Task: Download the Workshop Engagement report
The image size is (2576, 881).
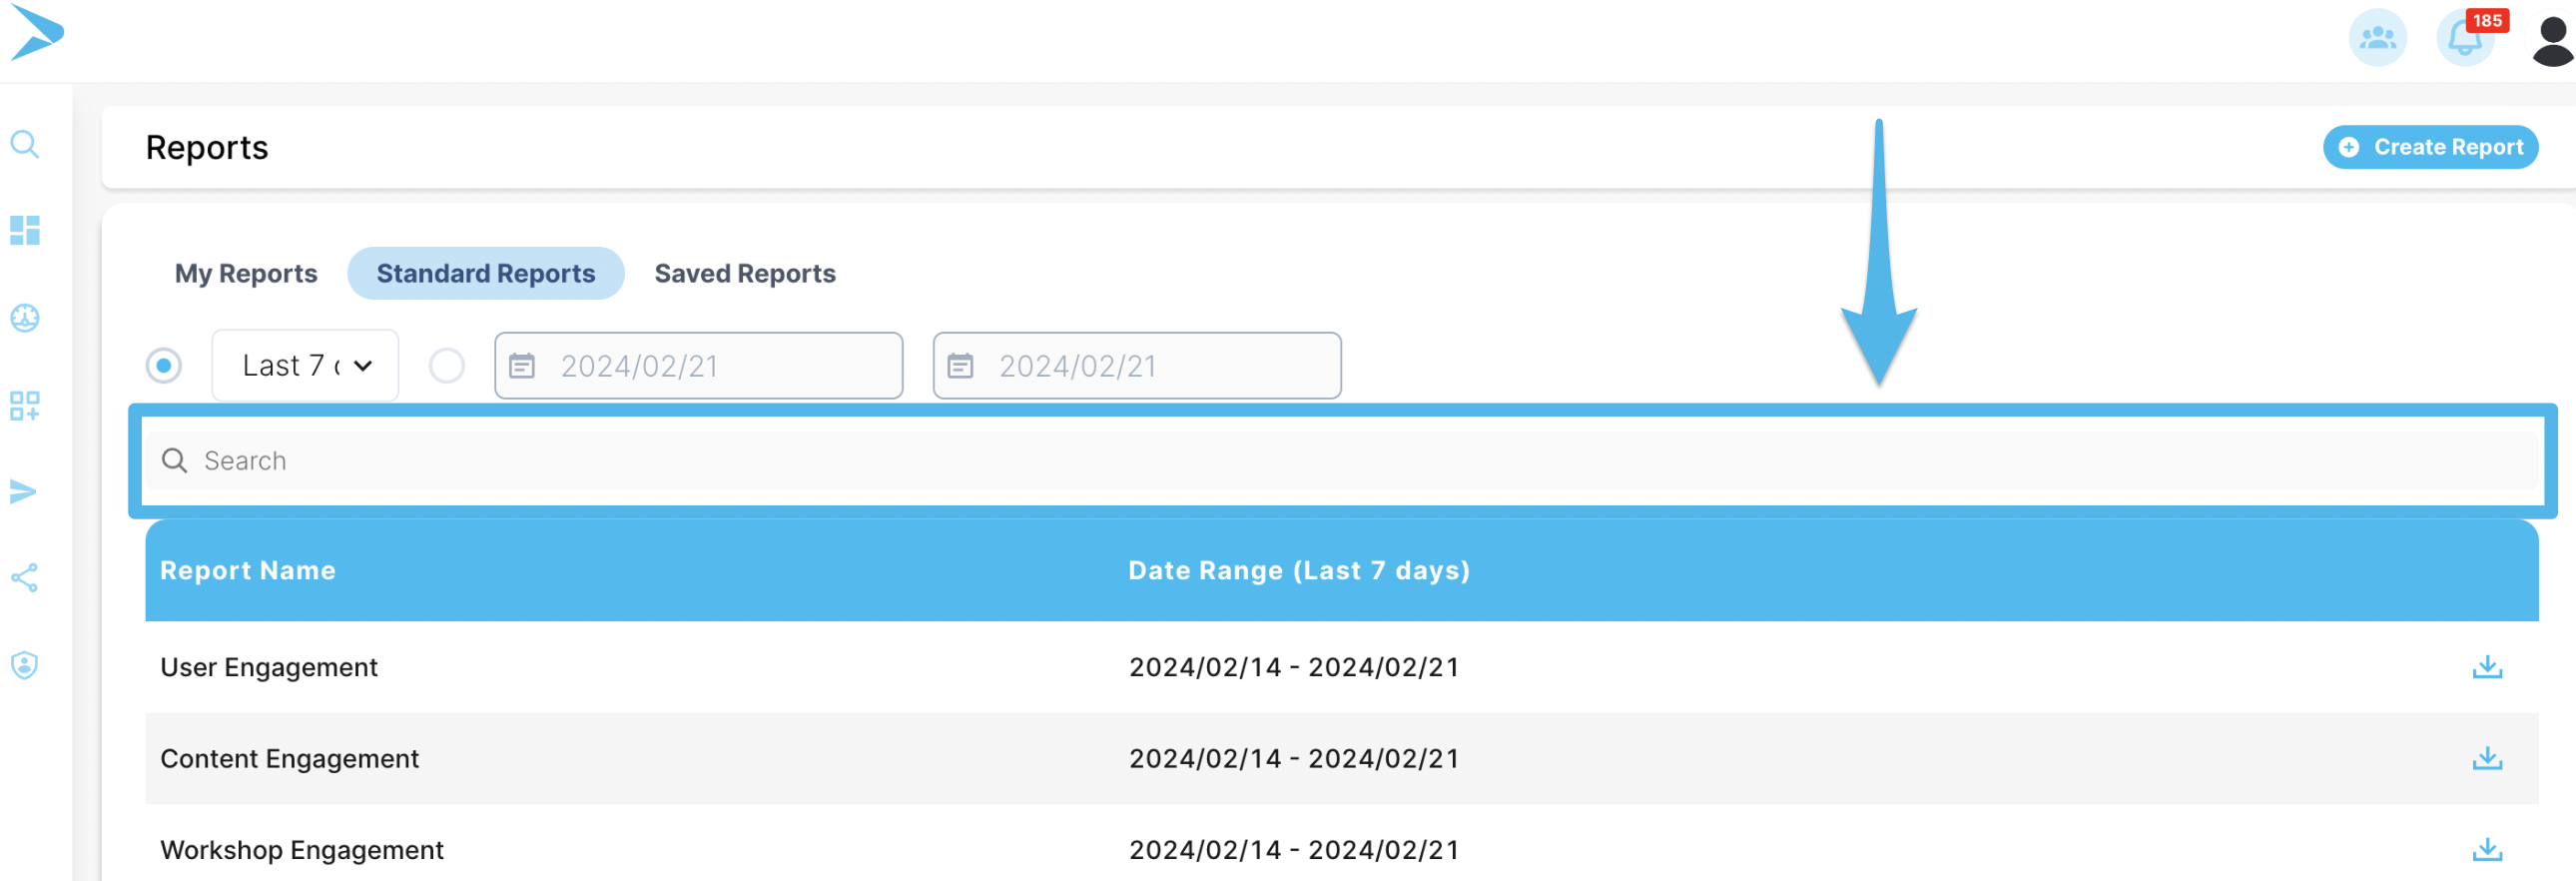Action: 2486,849
